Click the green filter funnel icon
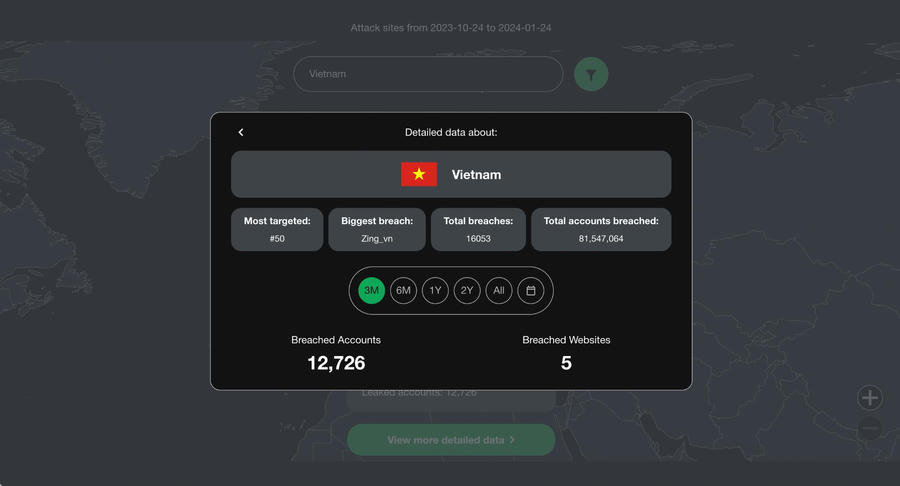Viewport: 900px width, 486px height. point(591,74)
